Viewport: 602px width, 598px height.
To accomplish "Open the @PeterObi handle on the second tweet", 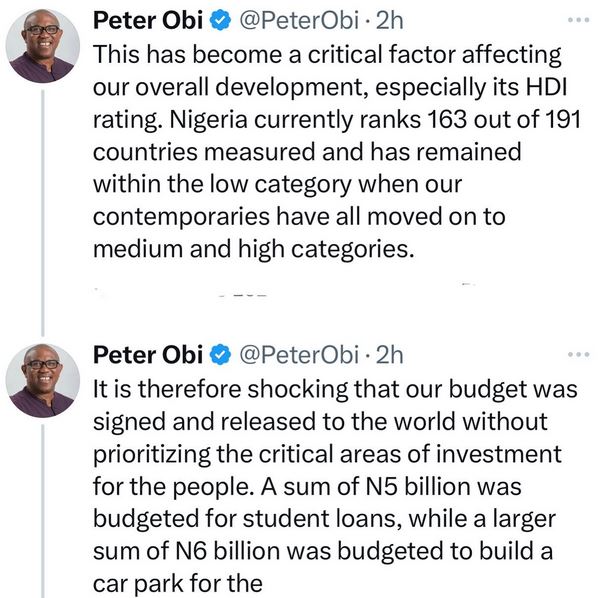I will point(295,354).
